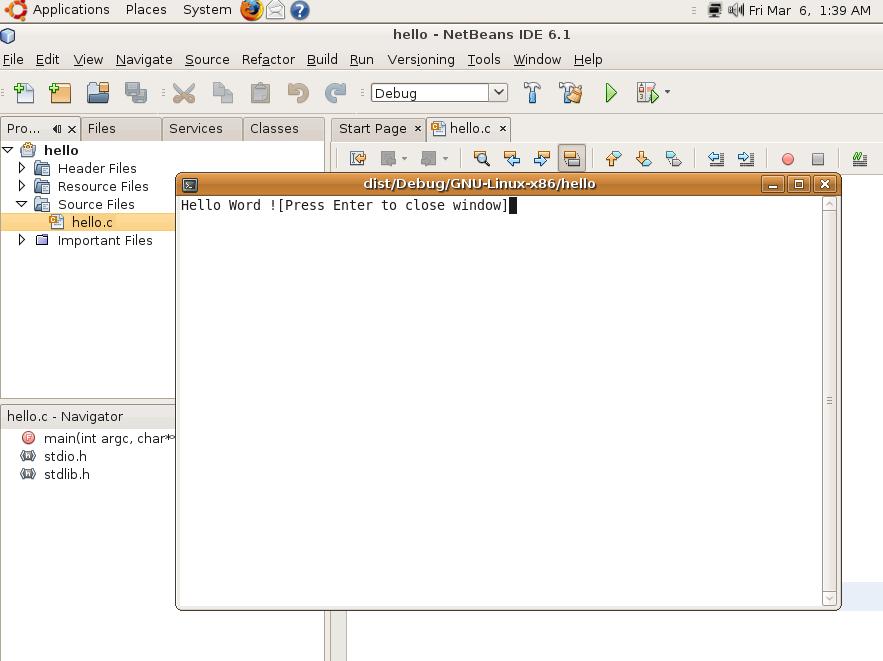
Task: Click the Shift Line Right icon
Action: pyautogui.click(x=746, y=159)
